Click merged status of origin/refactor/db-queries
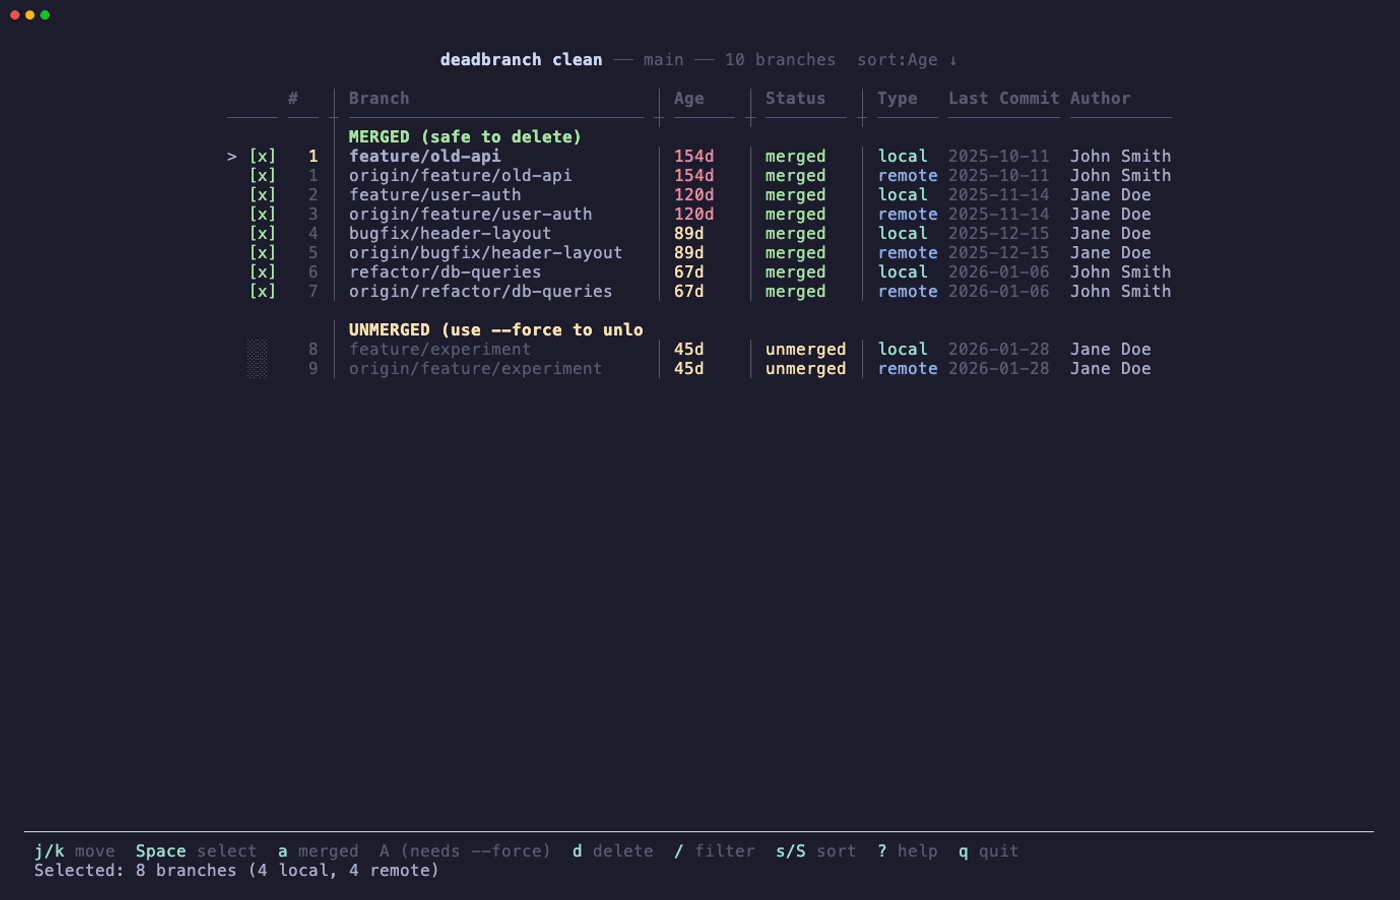The image size is (1400, 900). [x=795, y=291]
